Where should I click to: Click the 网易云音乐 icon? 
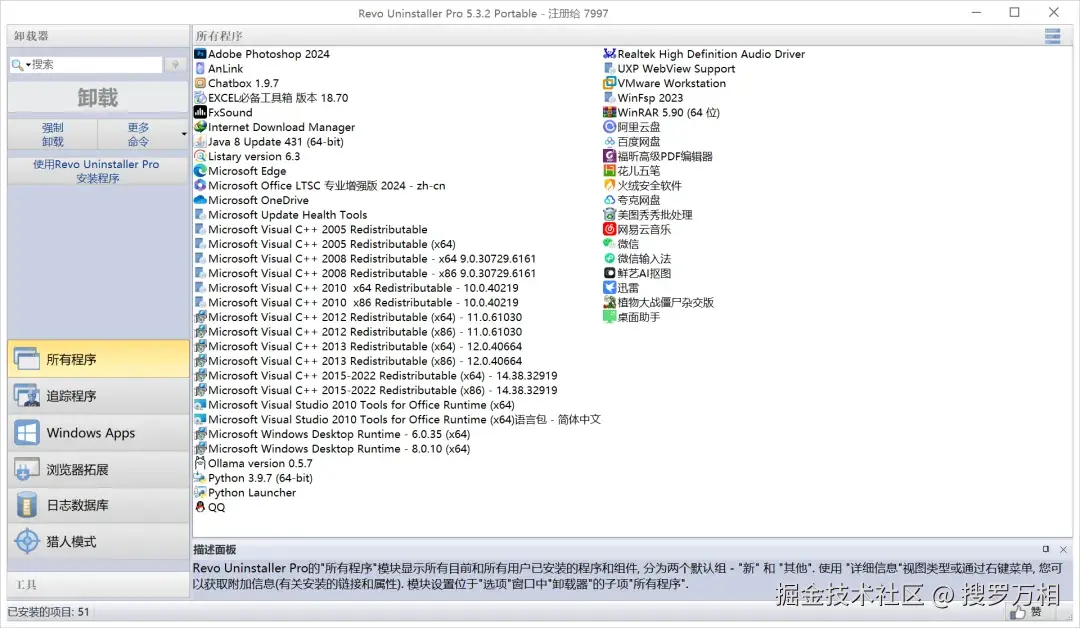click(609, 229)
